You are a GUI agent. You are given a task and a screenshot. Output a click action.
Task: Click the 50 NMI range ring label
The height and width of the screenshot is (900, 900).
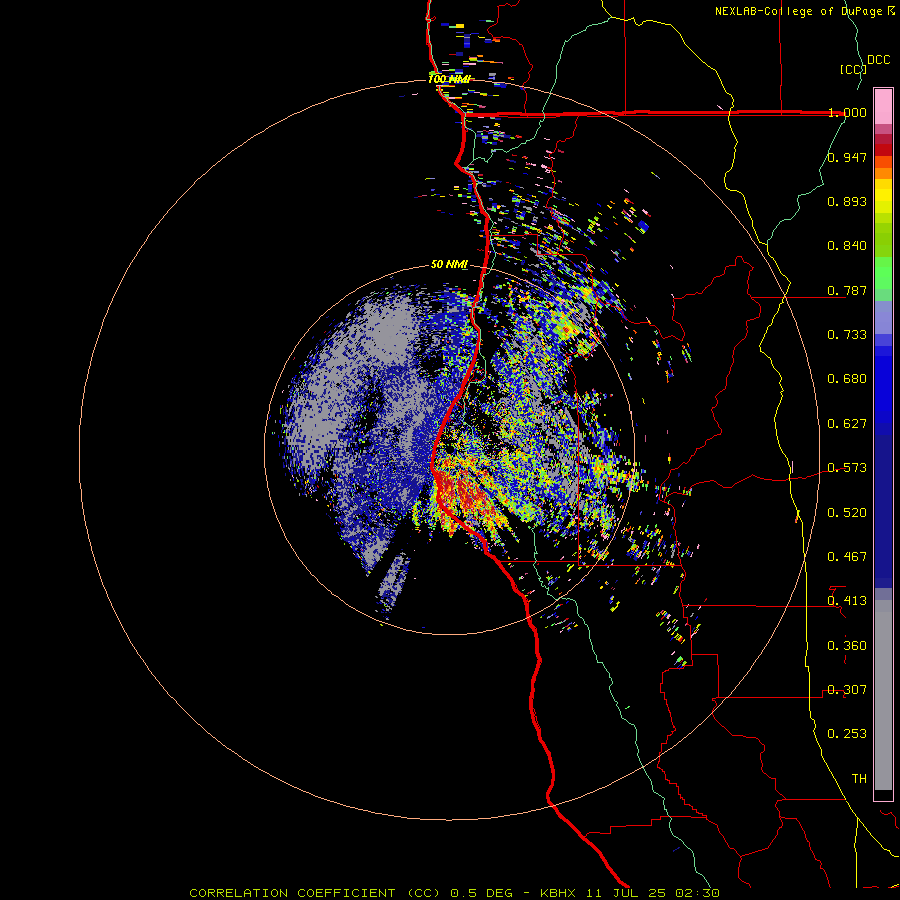449,265
